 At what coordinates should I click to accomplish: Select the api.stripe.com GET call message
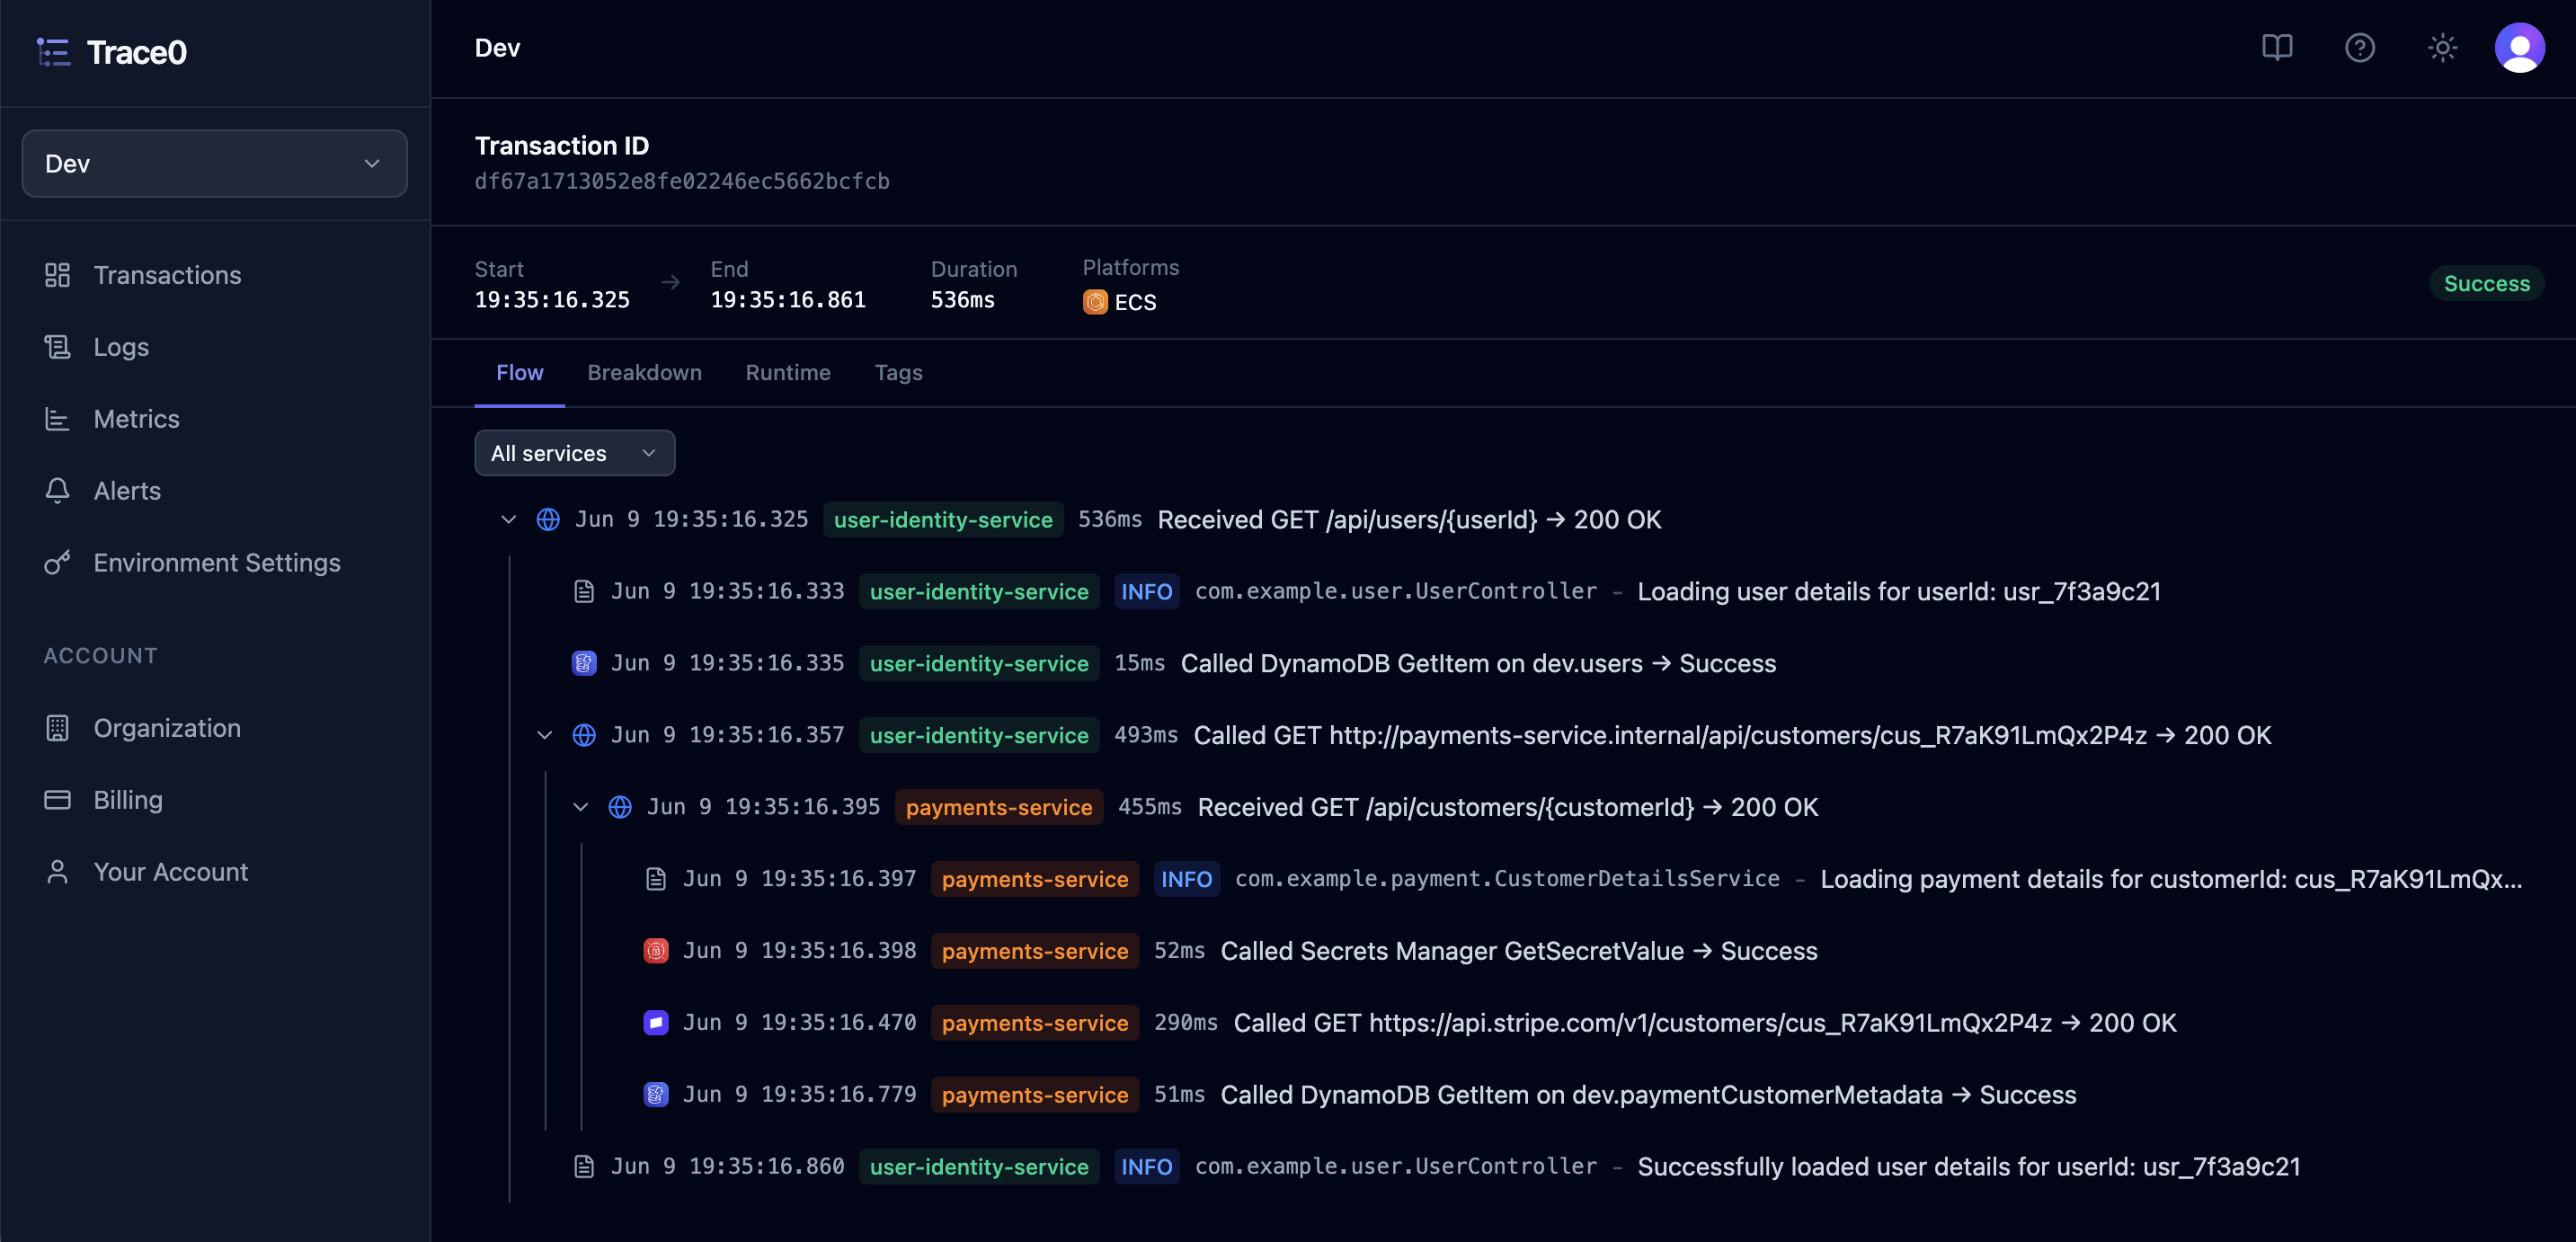click(x=1705, y=1023)
